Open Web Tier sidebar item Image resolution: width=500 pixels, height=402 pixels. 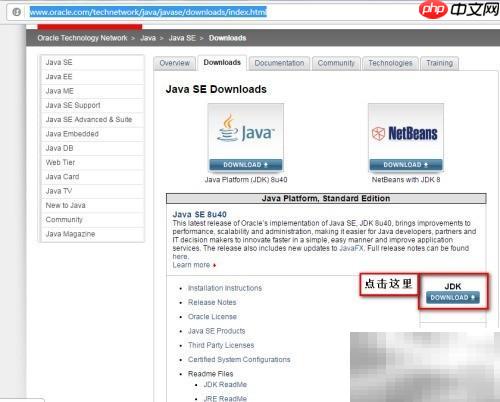pos(92,163)
